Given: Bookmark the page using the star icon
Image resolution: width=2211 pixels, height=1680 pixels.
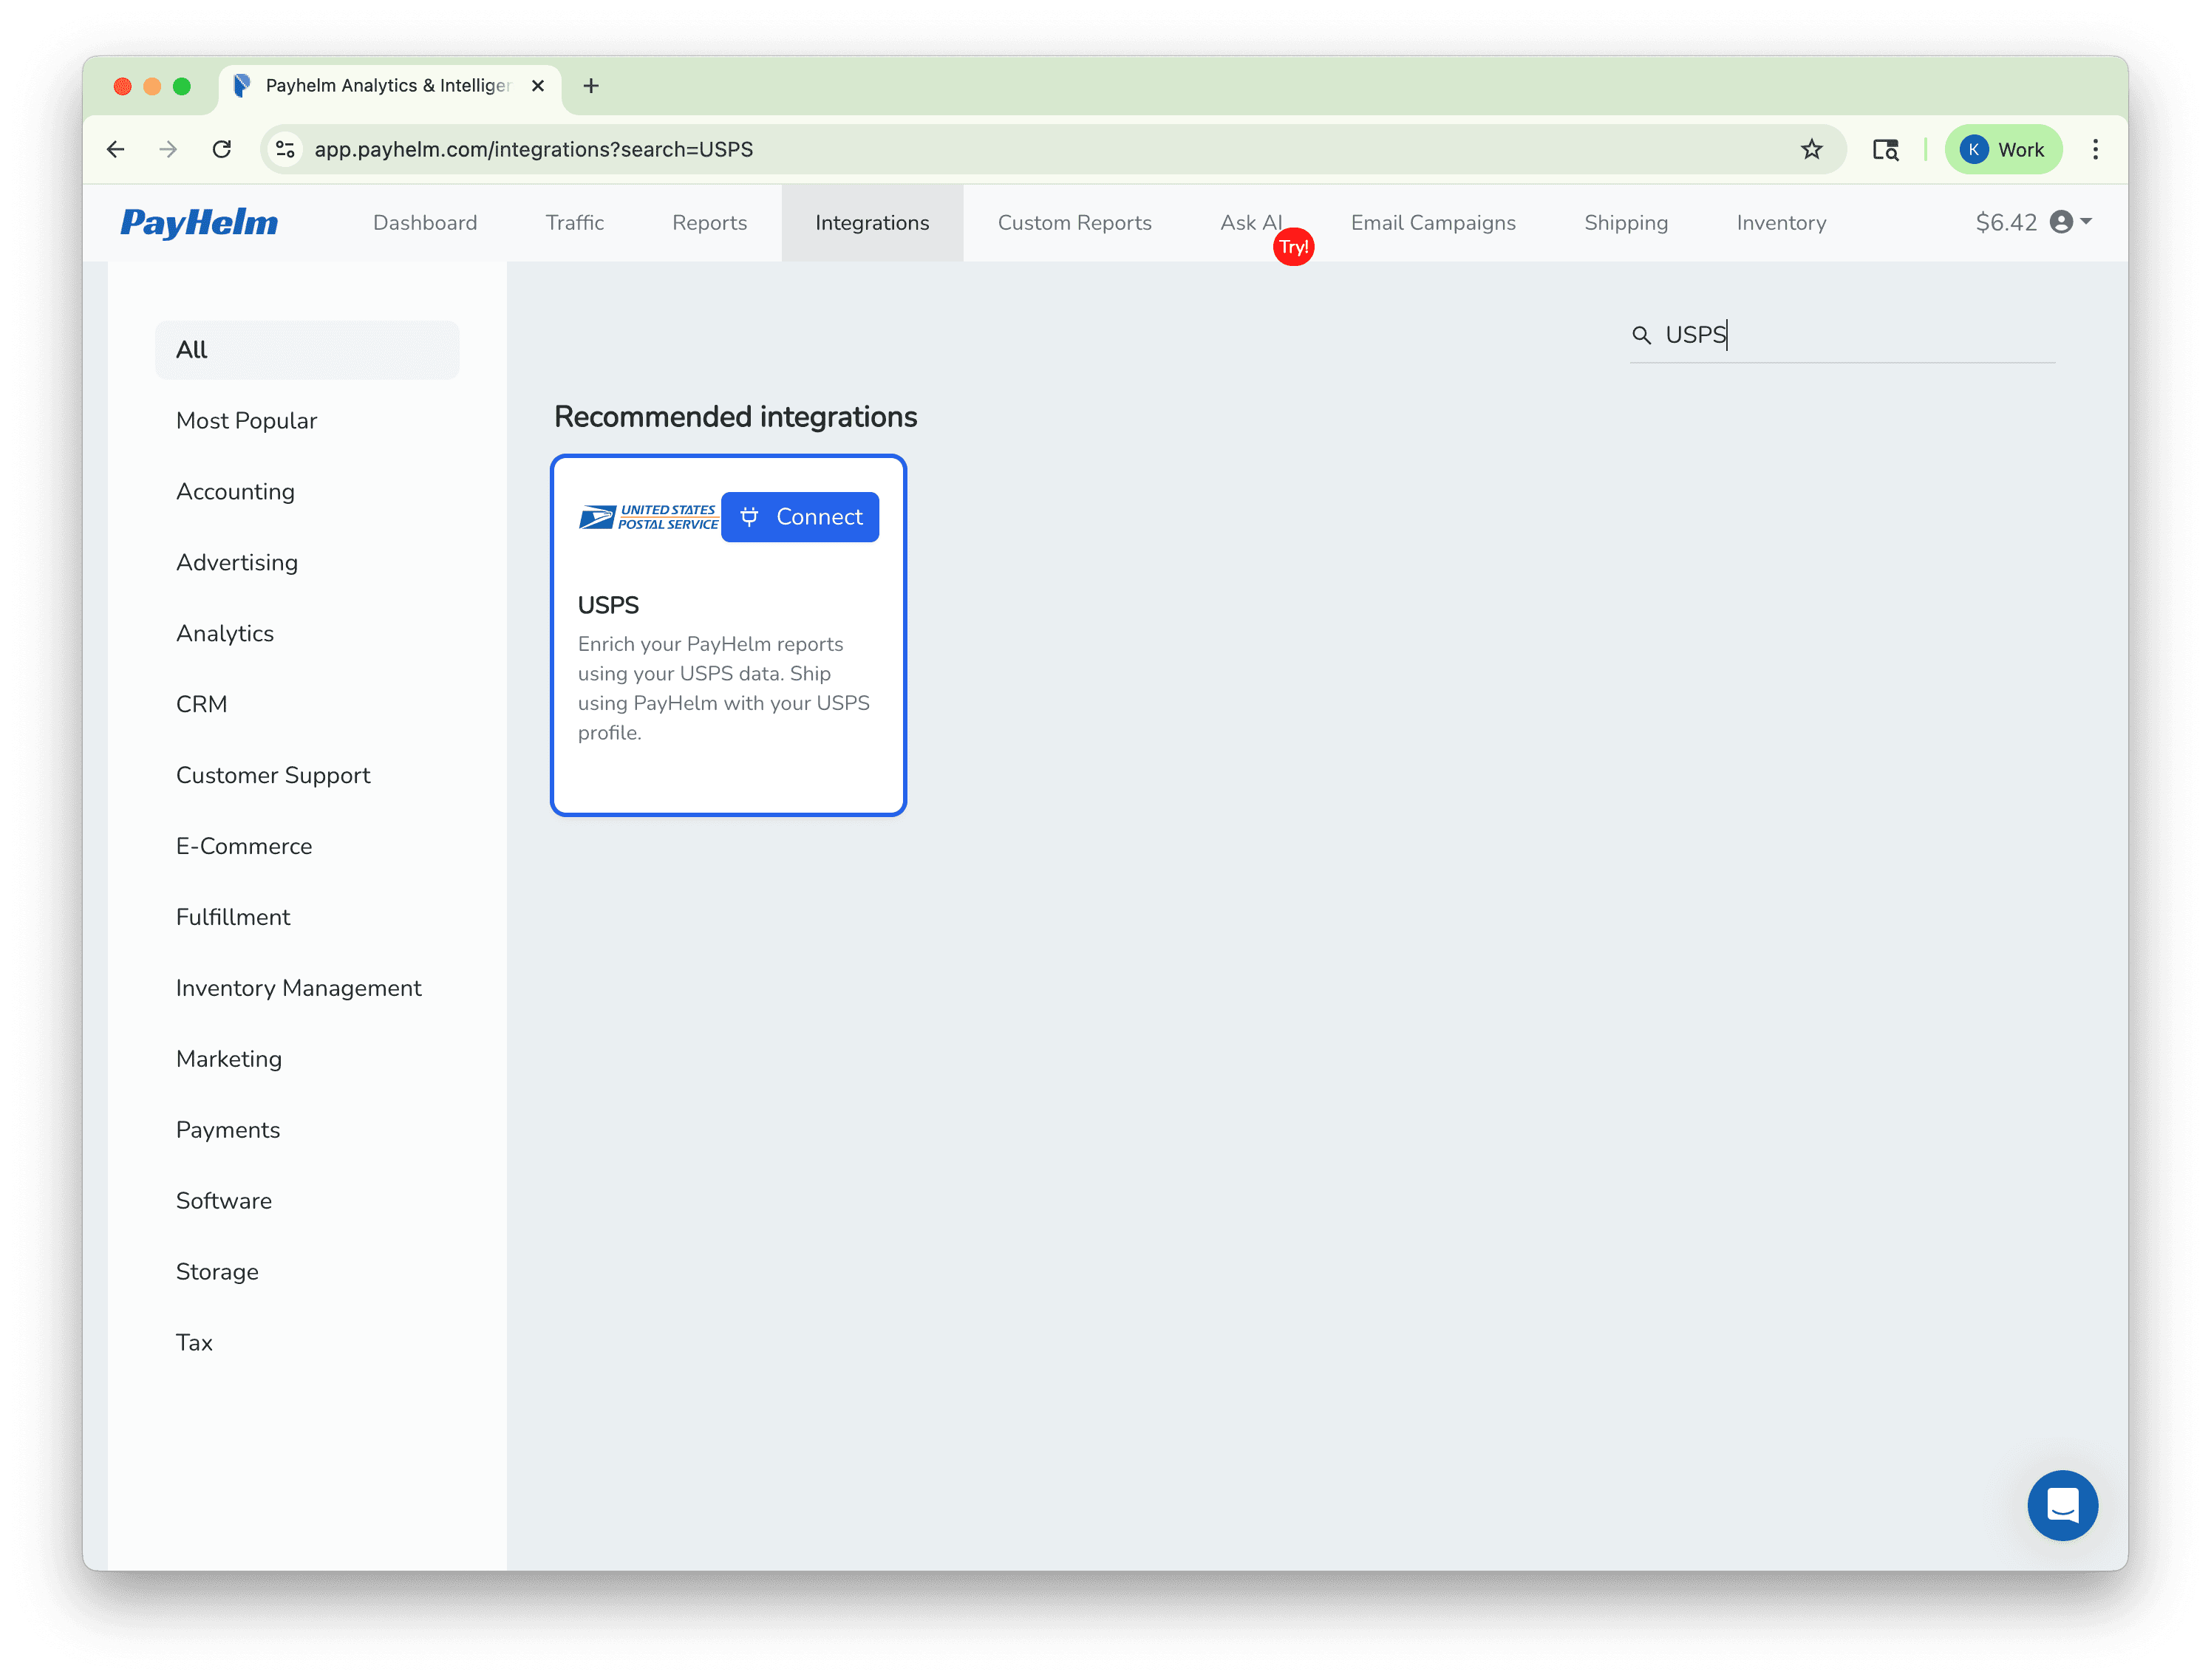Looking at the screenshot, I should pos(1811,149).
